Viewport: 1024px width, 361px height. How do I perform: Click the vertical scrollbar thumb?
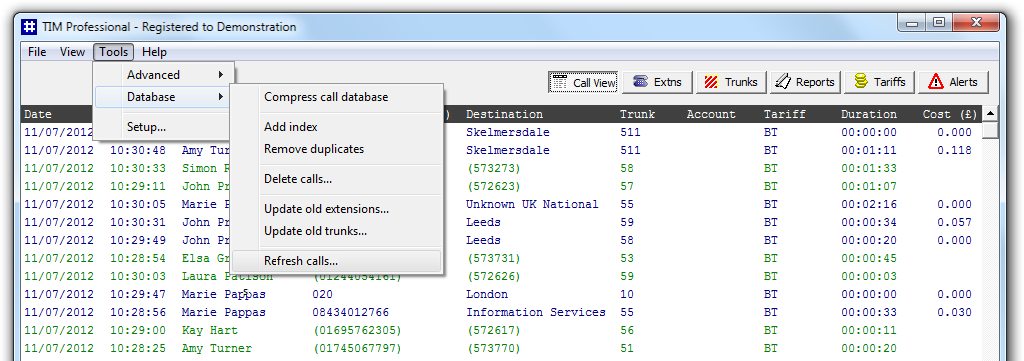tap(991, 130)
